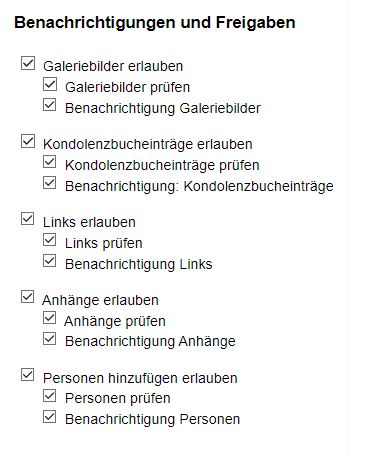Uncheck Anhänge erlauben checkbox
Screen dimensions: 381x454
coord(28,297)
